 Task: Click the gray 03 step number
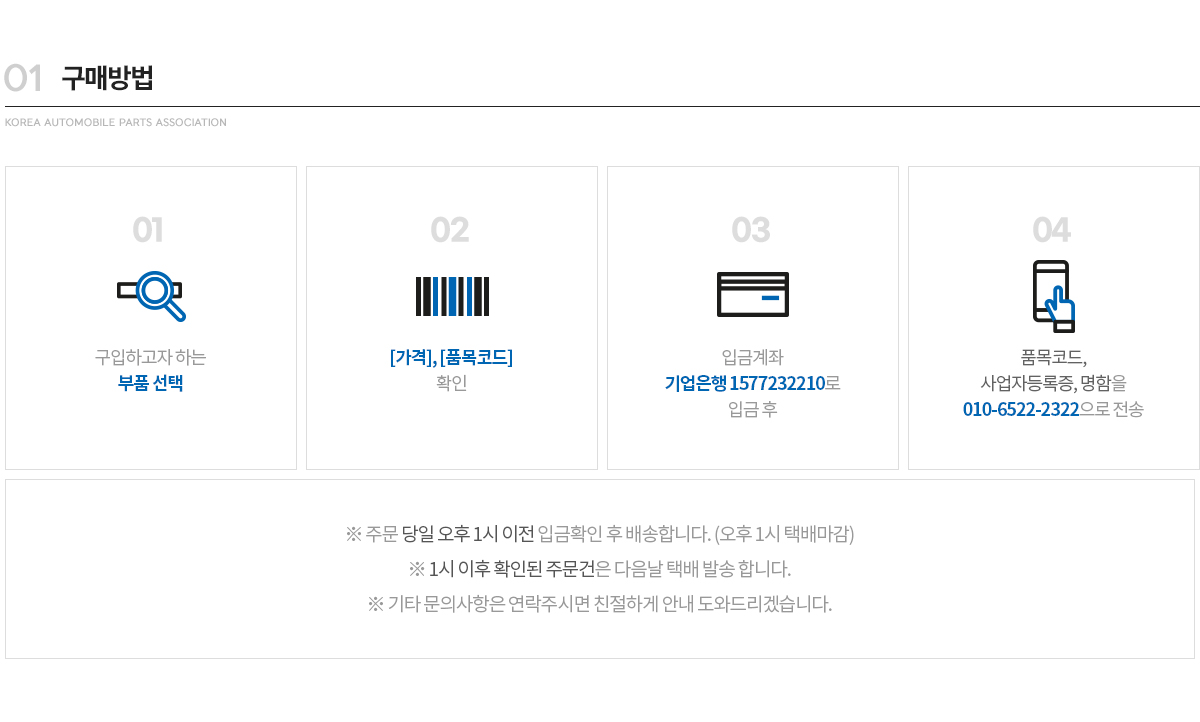[x=751, y=230]
